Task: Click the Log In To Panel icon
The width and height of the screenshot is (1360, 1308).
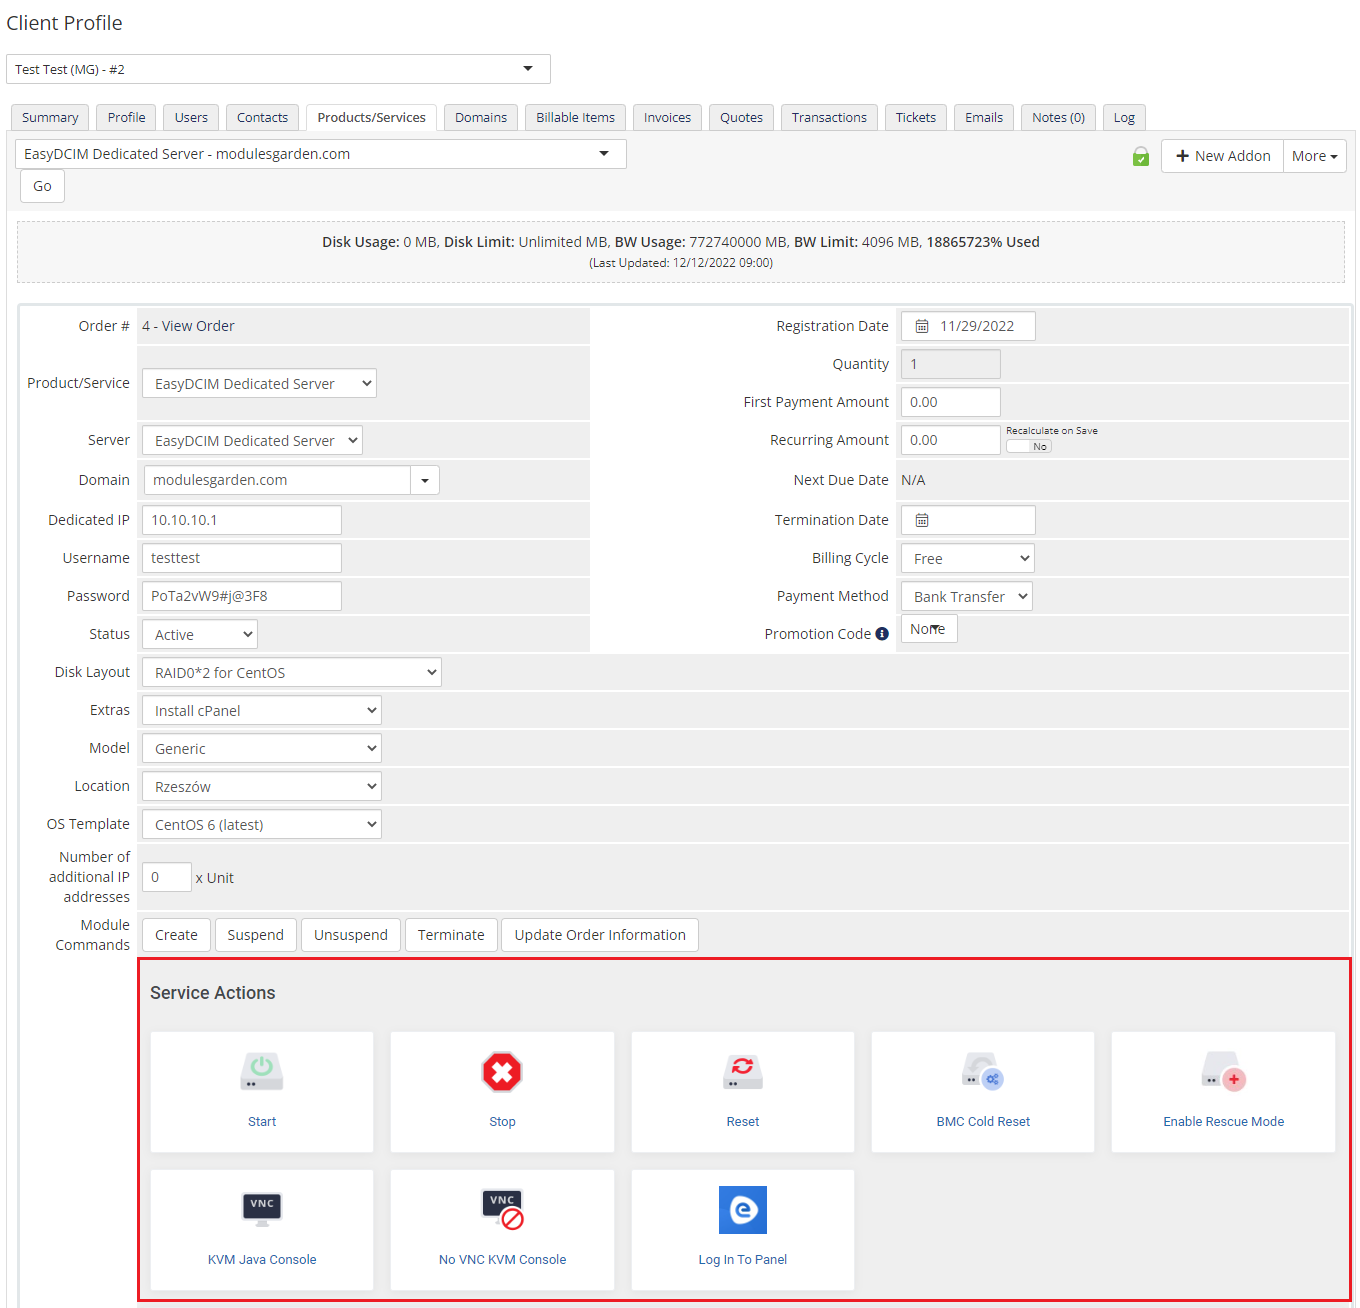Action: coord(743,1210)
